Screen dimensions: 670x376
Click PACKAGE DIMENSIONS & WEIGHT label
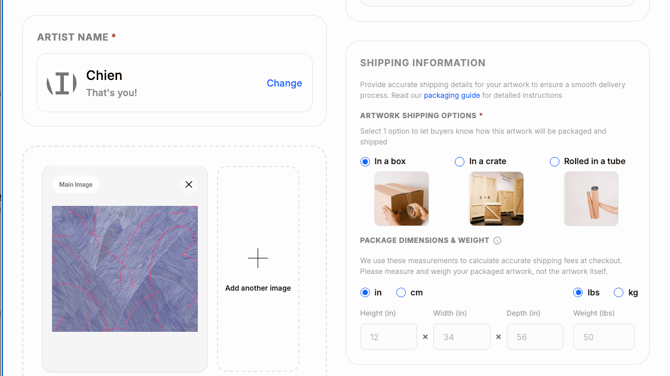[x=424, y=240]
